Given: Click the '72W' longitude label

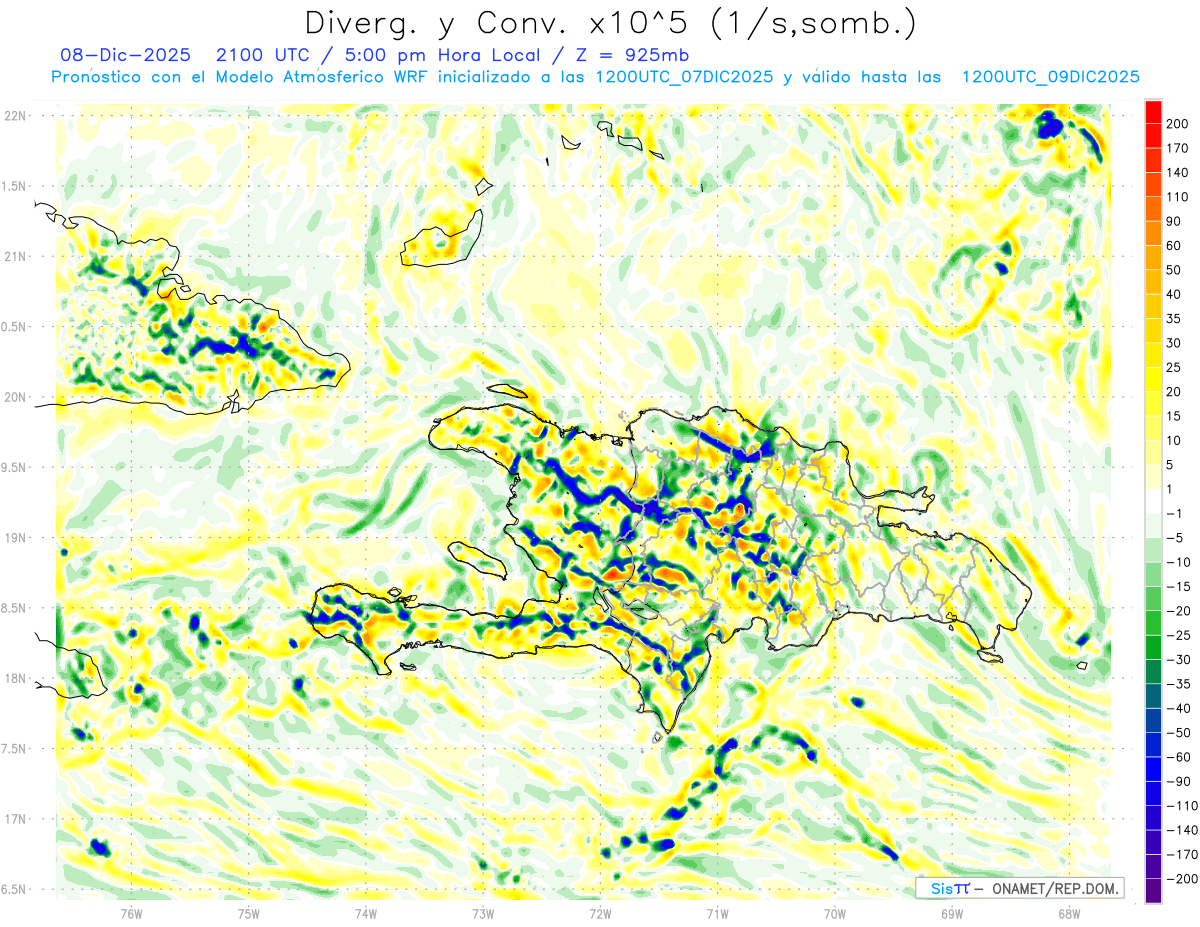Looking at the screenshot, I should tap(600, 913).
